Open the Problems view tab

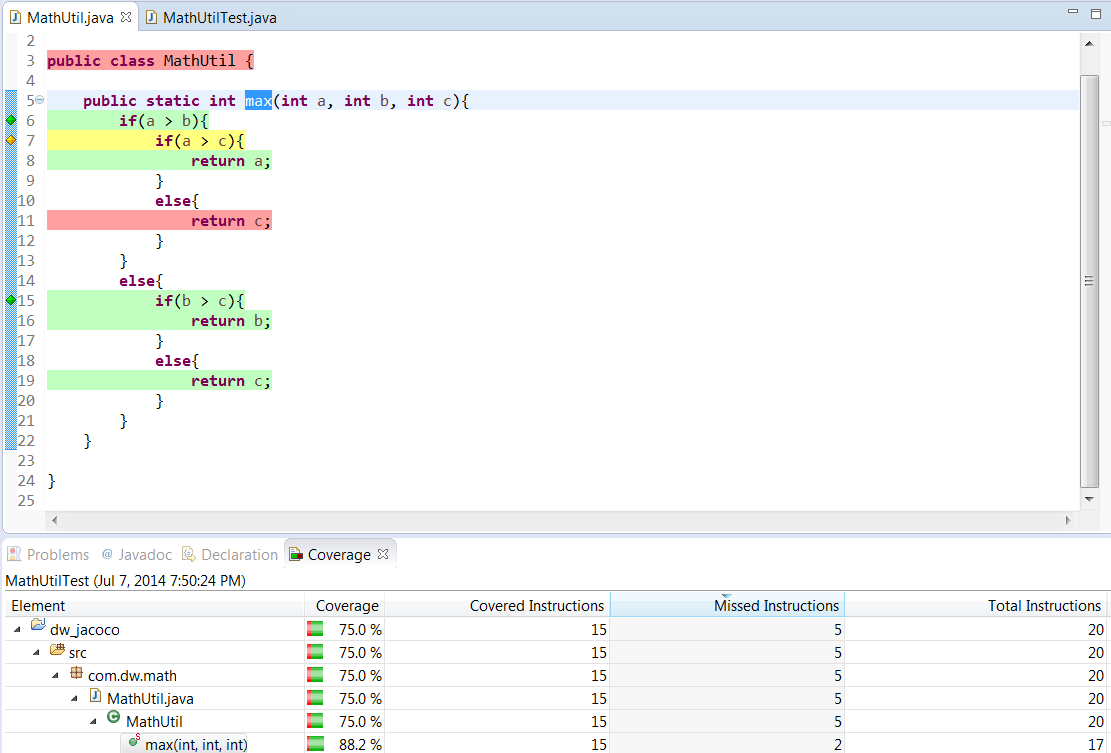pos(48,555)
